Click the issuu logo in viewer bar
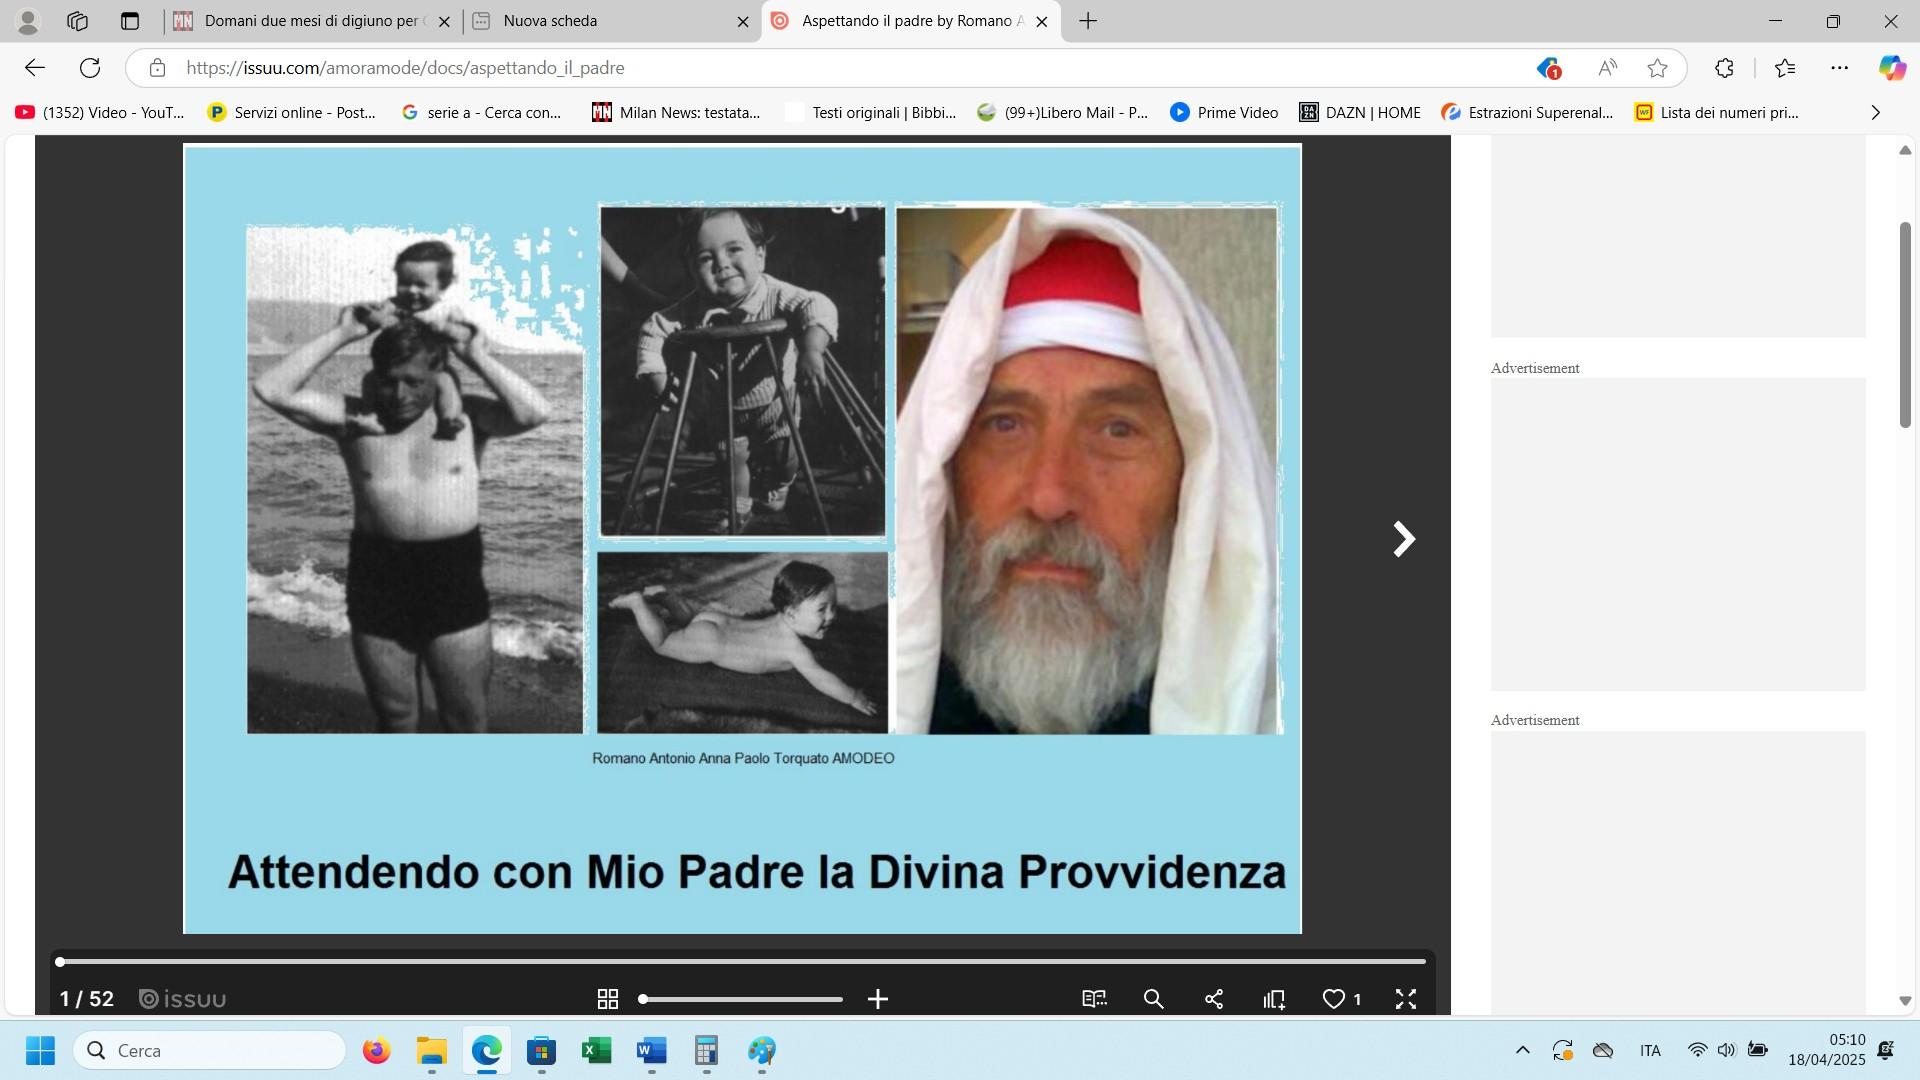 coord(183,999)
